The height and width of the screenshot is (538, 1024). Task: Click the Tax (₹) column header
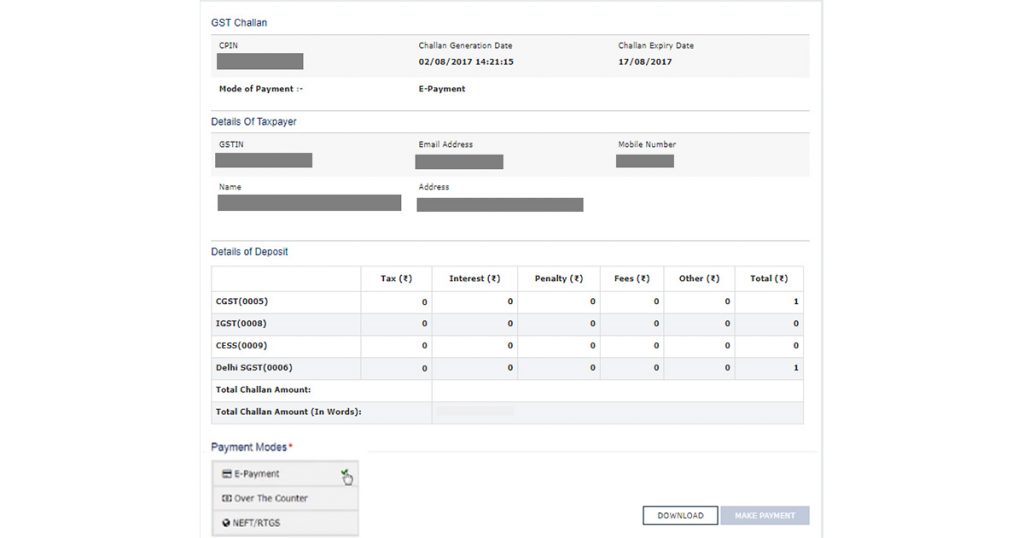[x=396, y=278]
